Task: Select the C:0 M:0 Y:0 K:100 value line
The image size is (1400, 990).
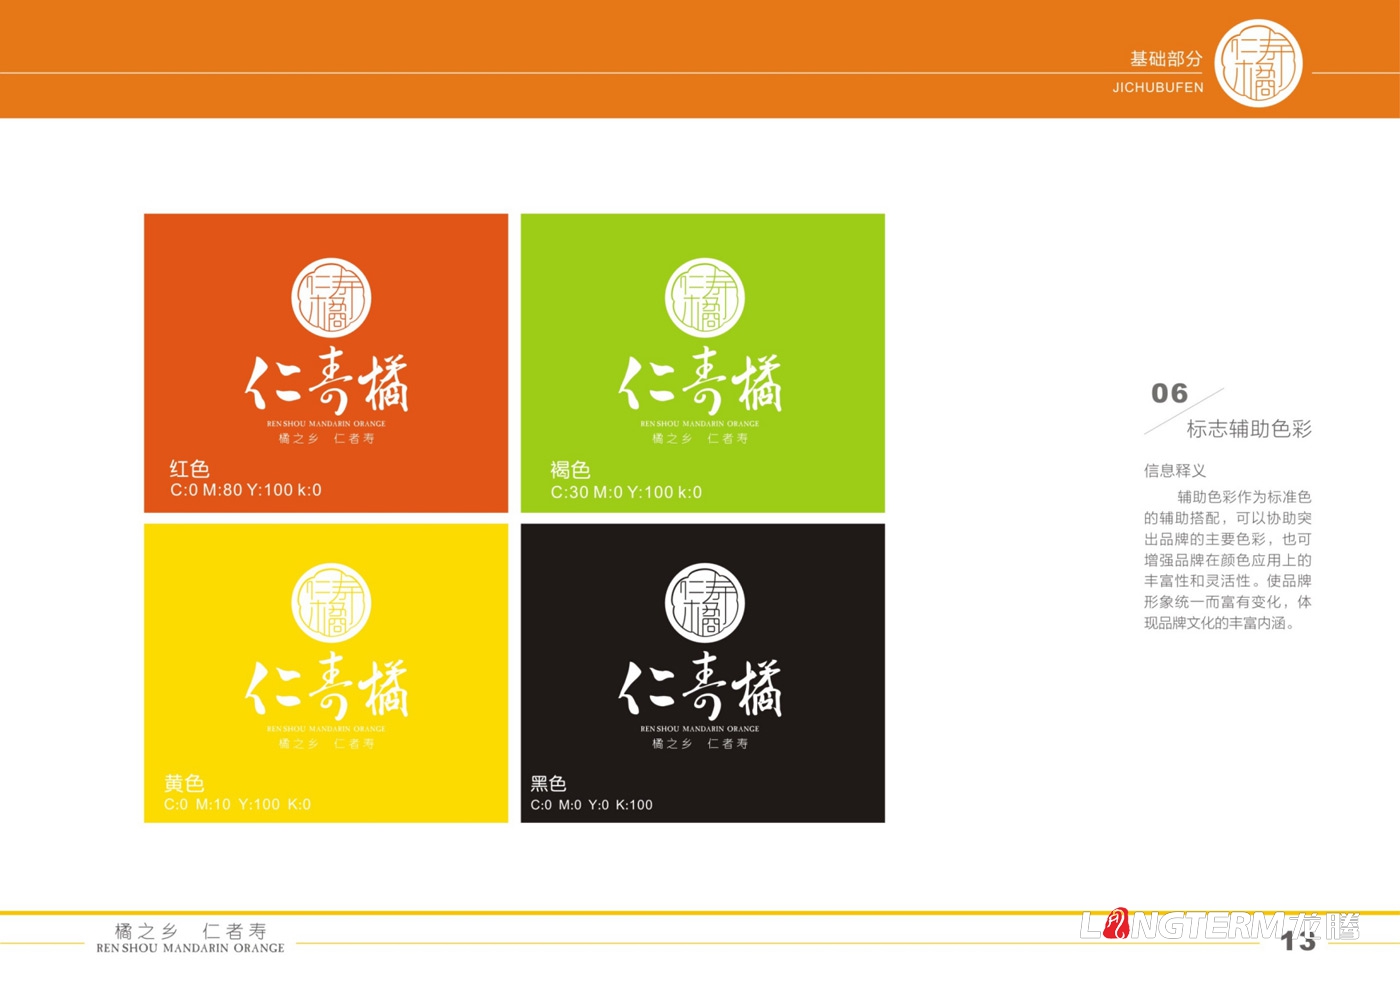Action: (590, 804)
